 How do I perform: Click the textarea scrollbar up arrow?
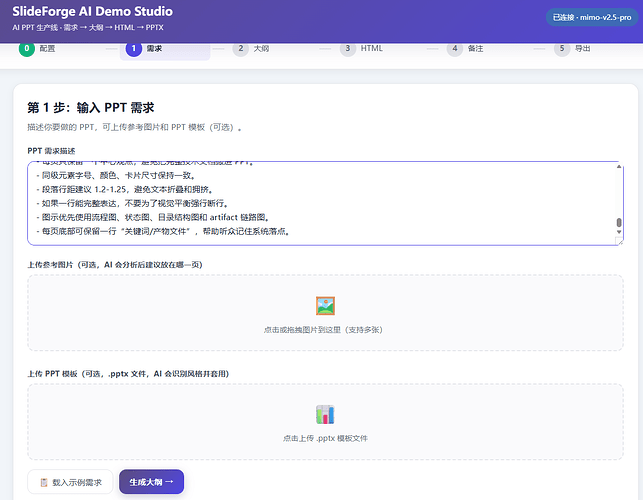click(619, 166)
